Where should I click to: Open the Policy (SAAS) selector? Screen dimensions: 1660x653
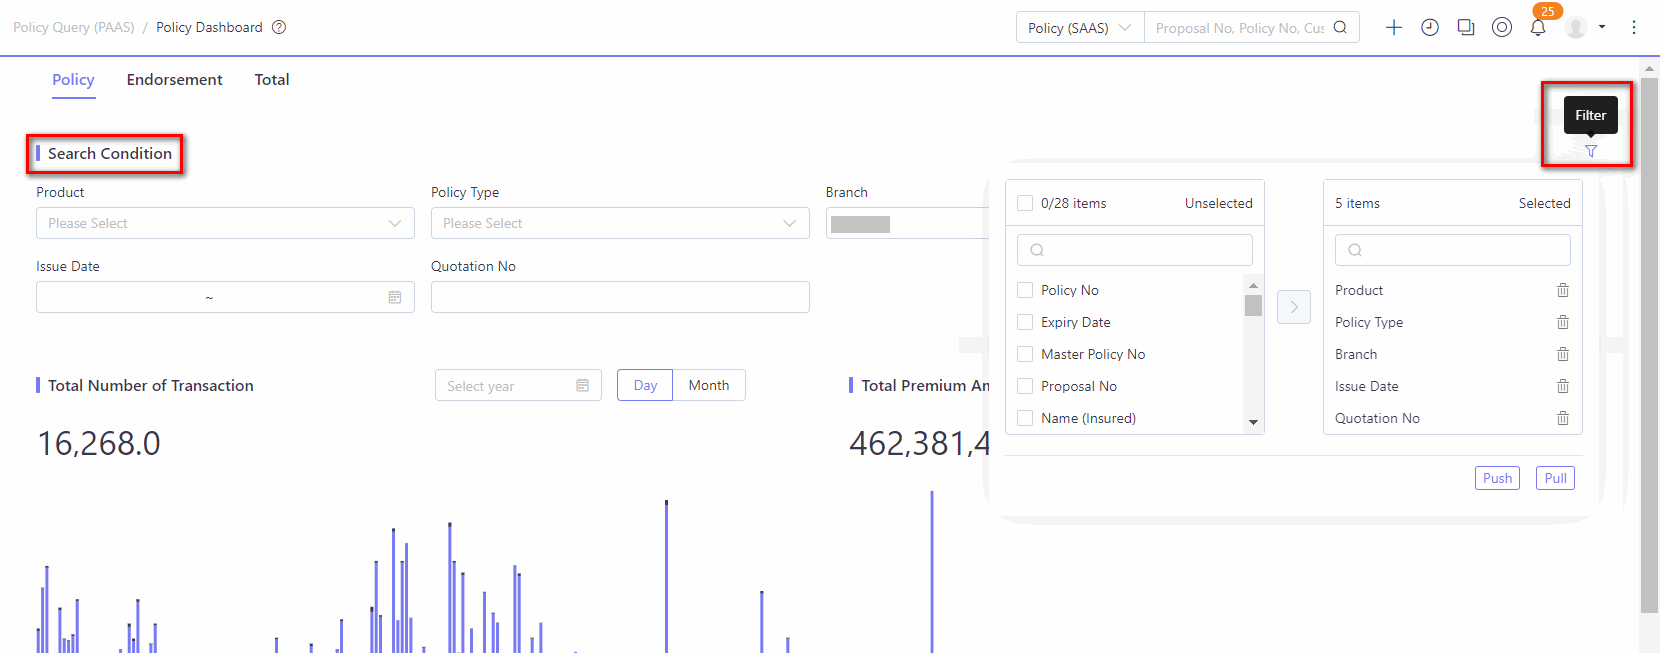point(1080,28)
